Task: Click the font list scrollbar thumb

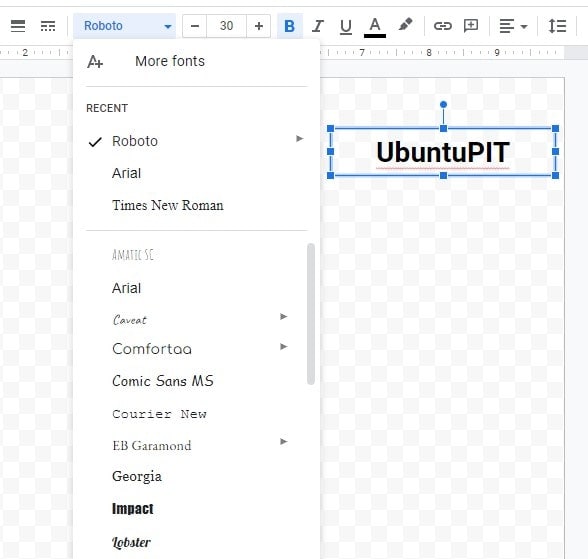Action: [x=310, y=314]
